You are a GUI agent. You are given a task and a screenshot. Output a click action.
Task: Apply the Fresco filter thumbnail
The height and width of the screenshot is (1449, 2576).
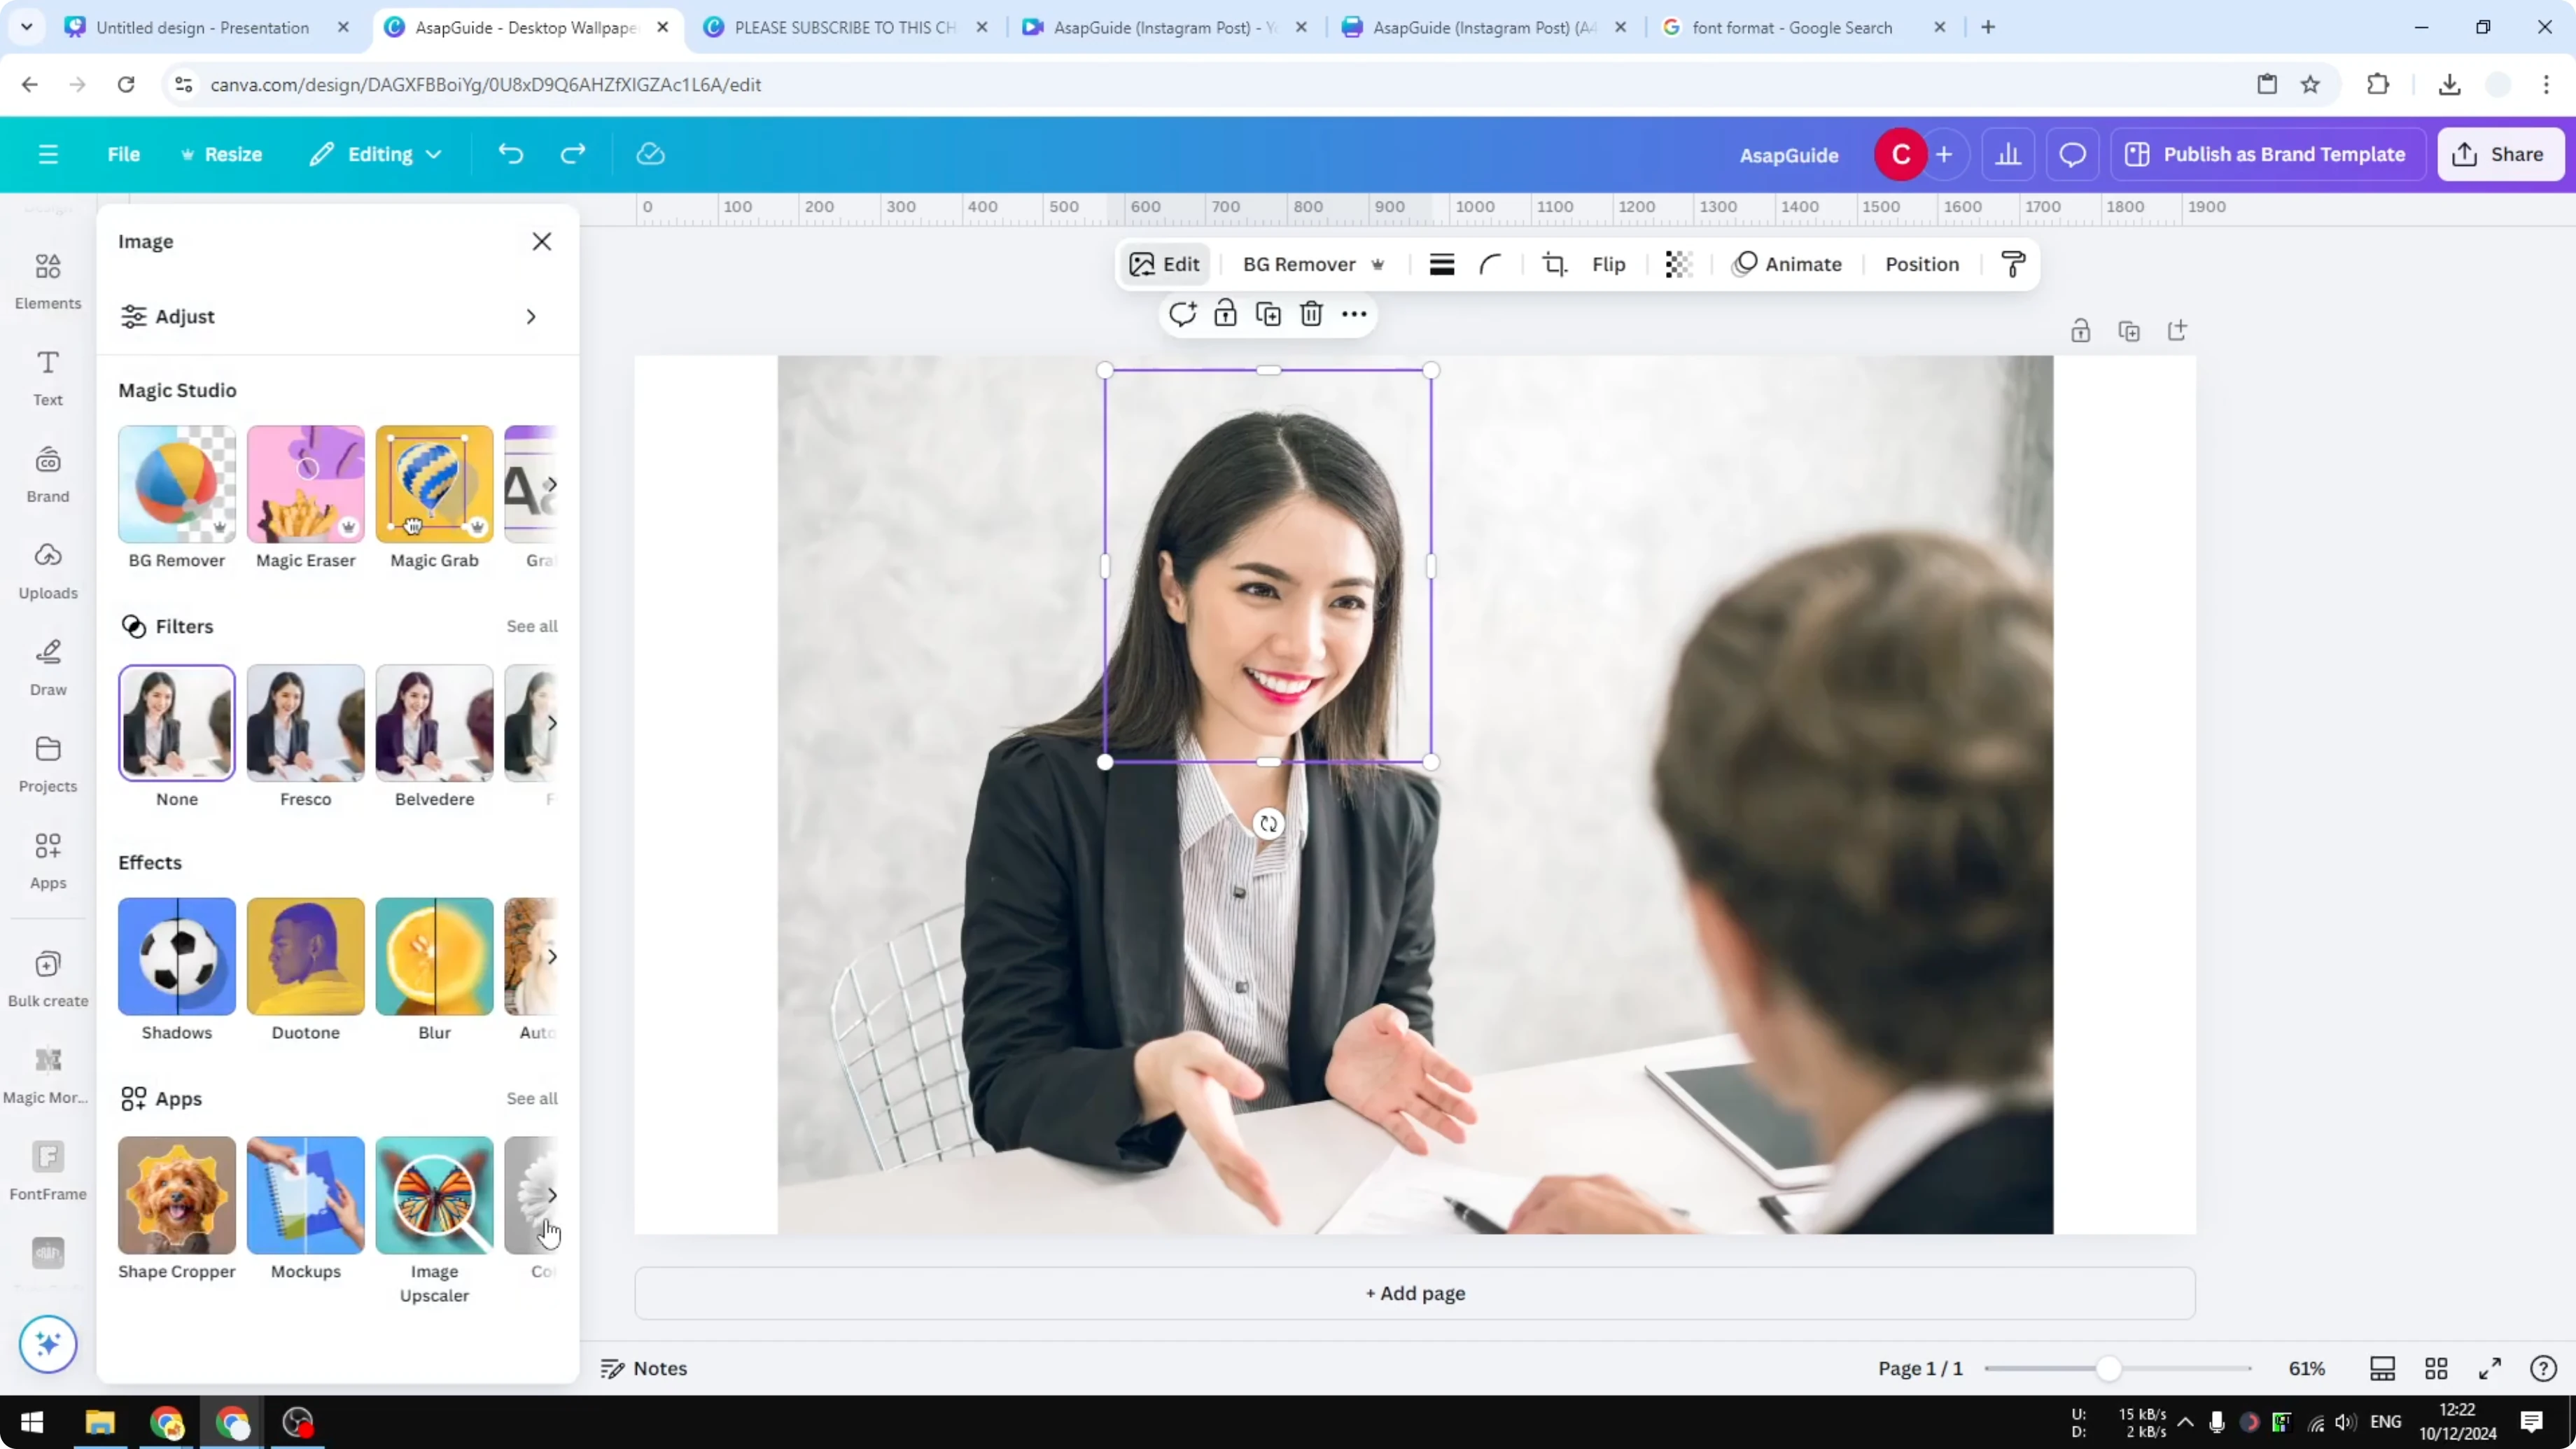point(305,723)
